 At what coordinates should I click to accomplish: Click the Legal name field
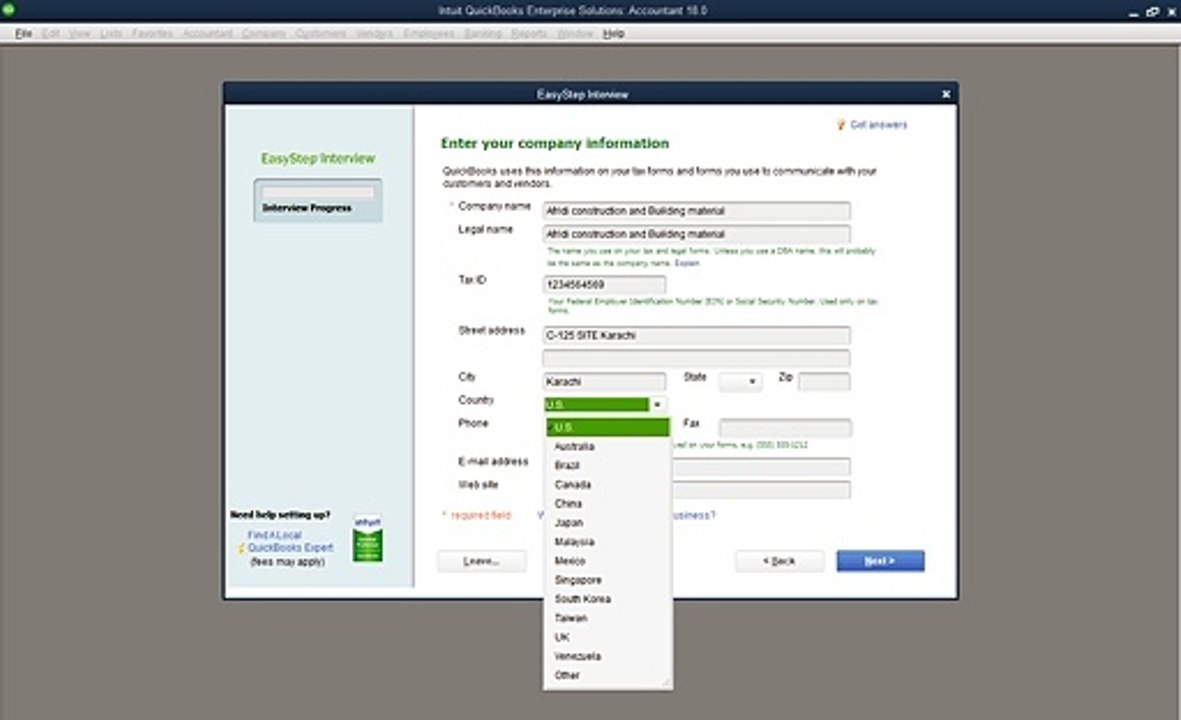(696, 234)
